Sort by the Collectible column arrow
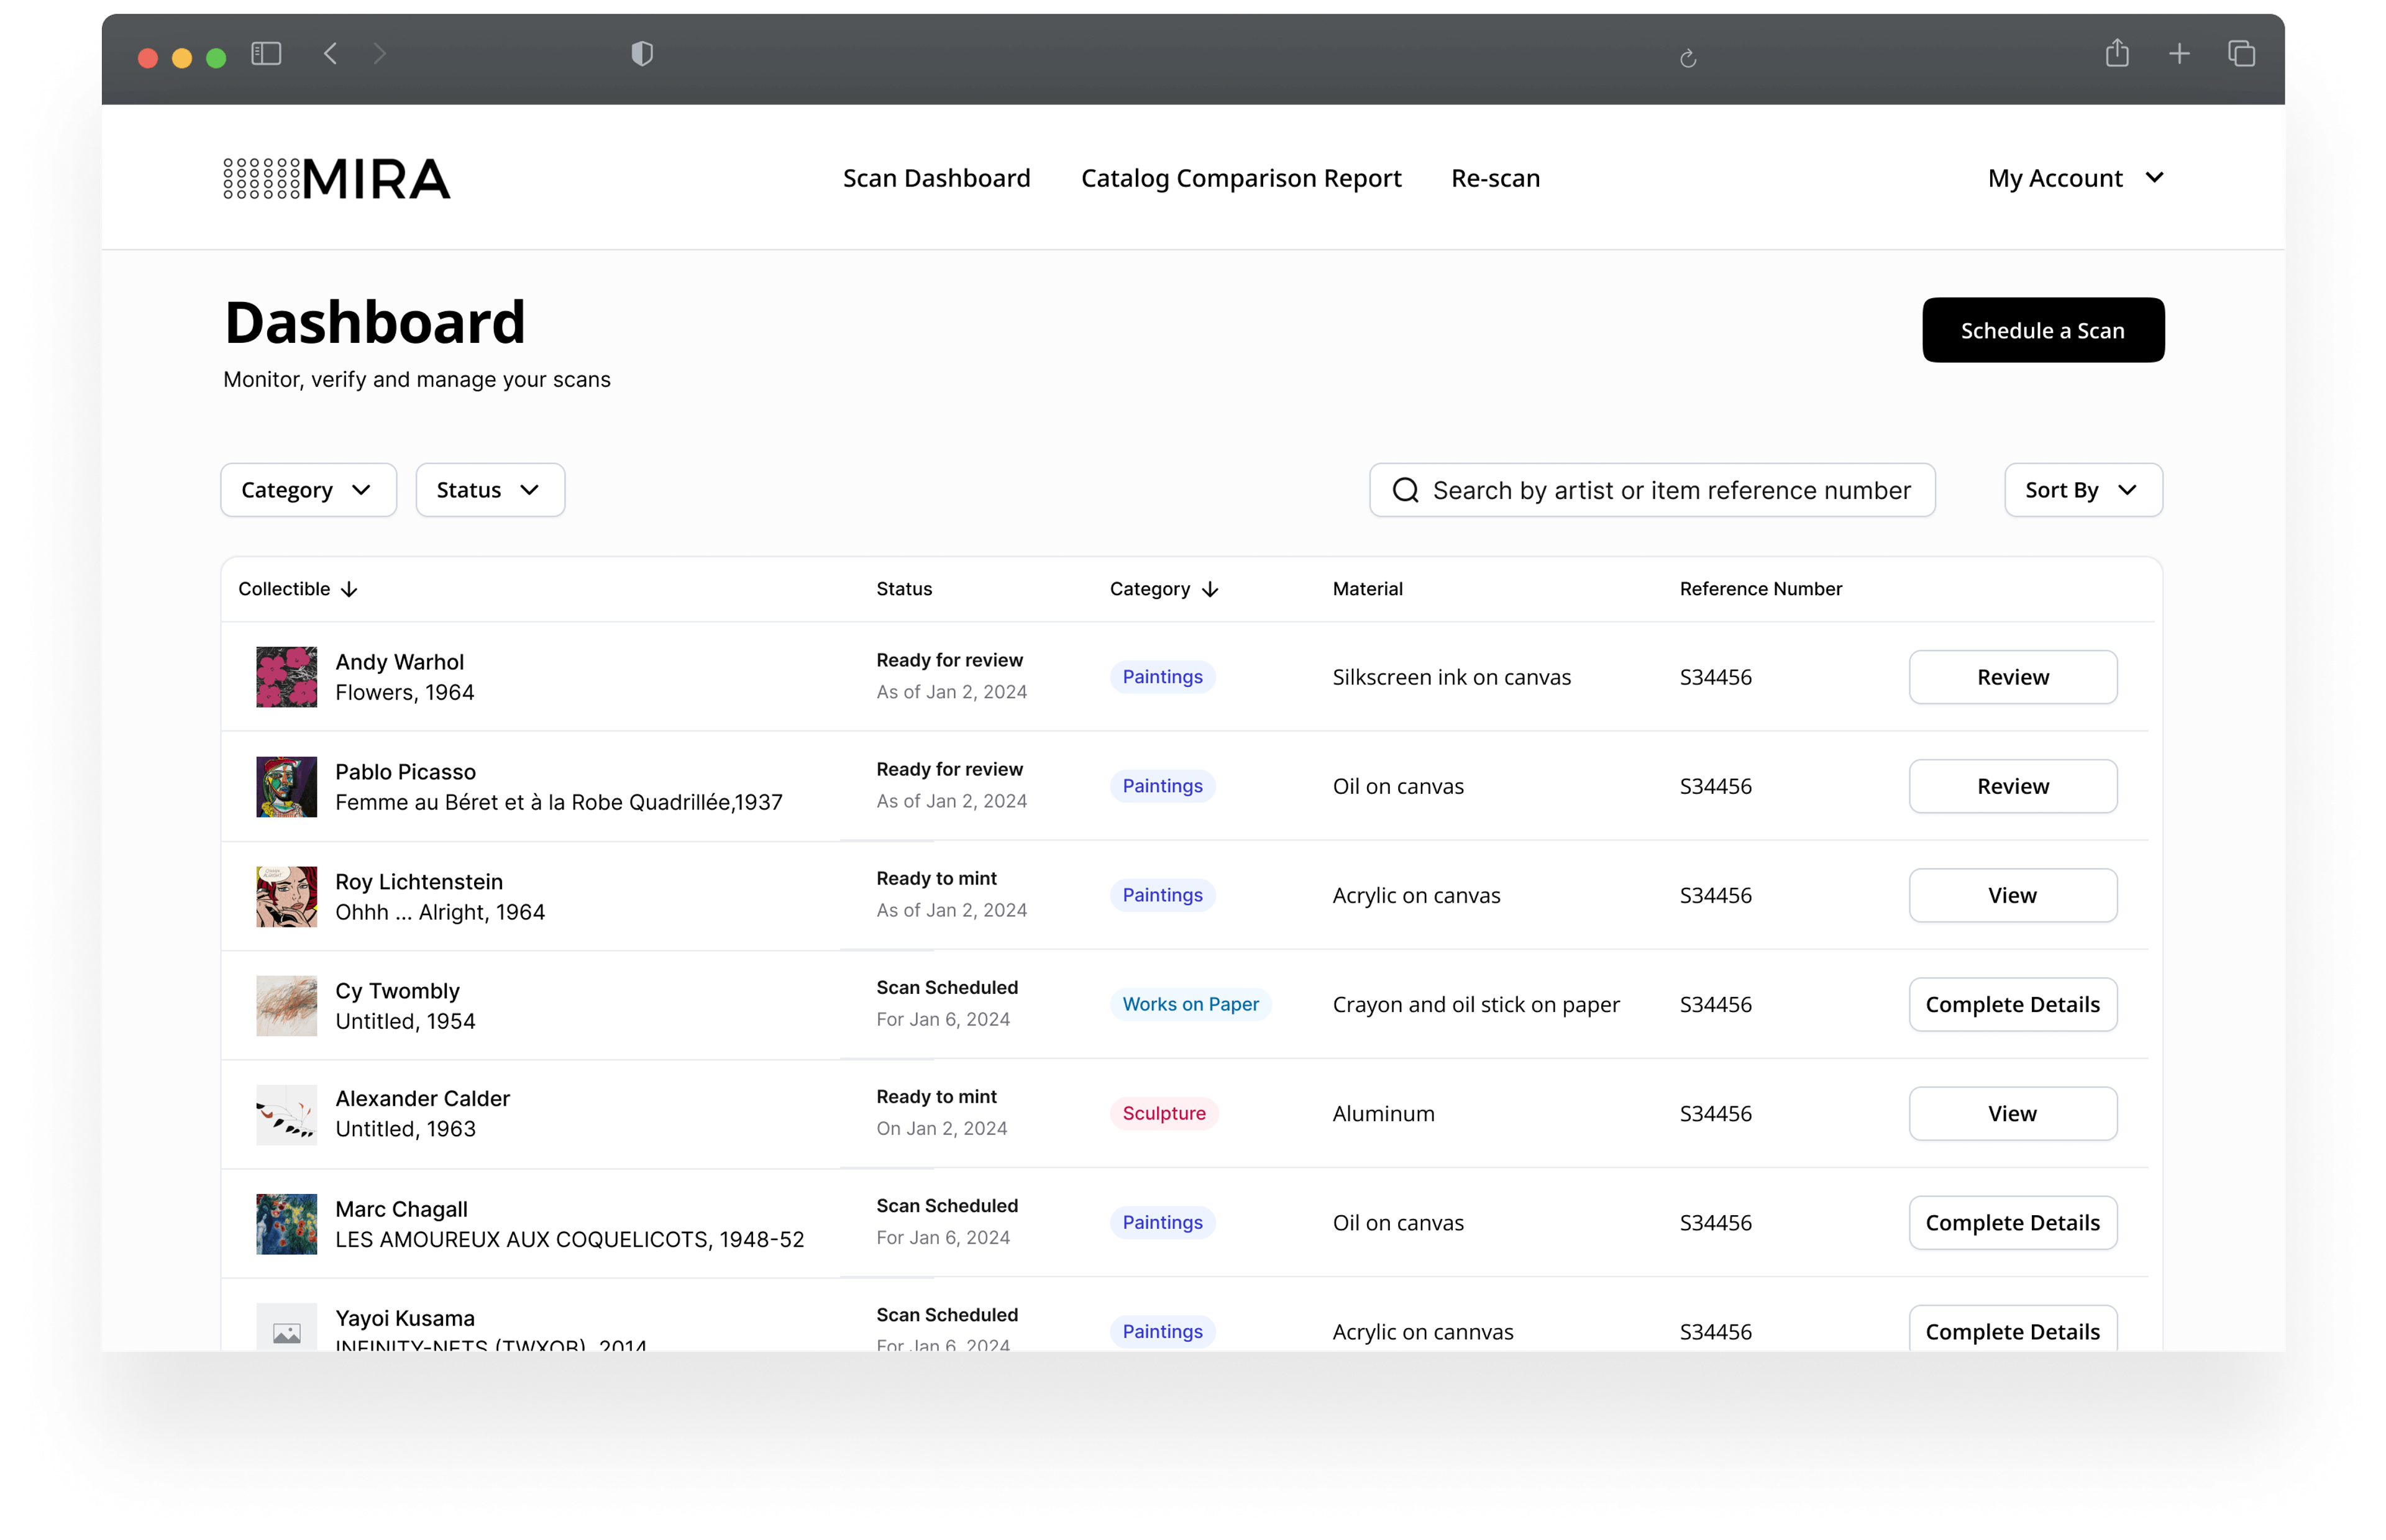2386x1540 pixels. [349, 589]
